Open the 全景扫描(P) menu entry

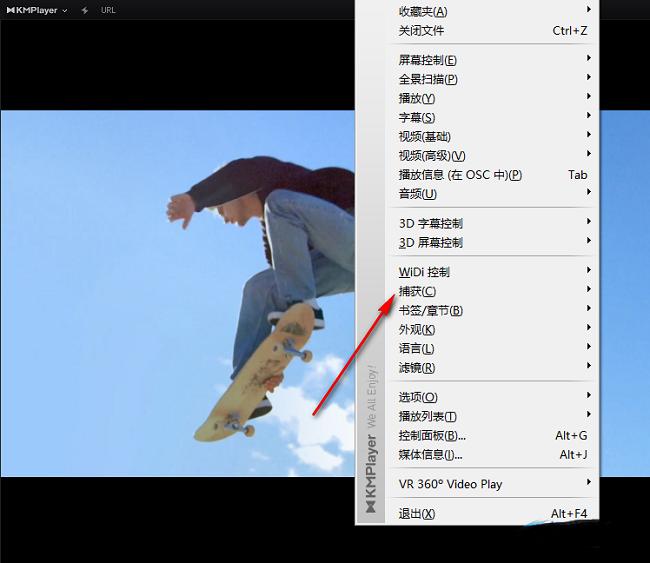427,79
